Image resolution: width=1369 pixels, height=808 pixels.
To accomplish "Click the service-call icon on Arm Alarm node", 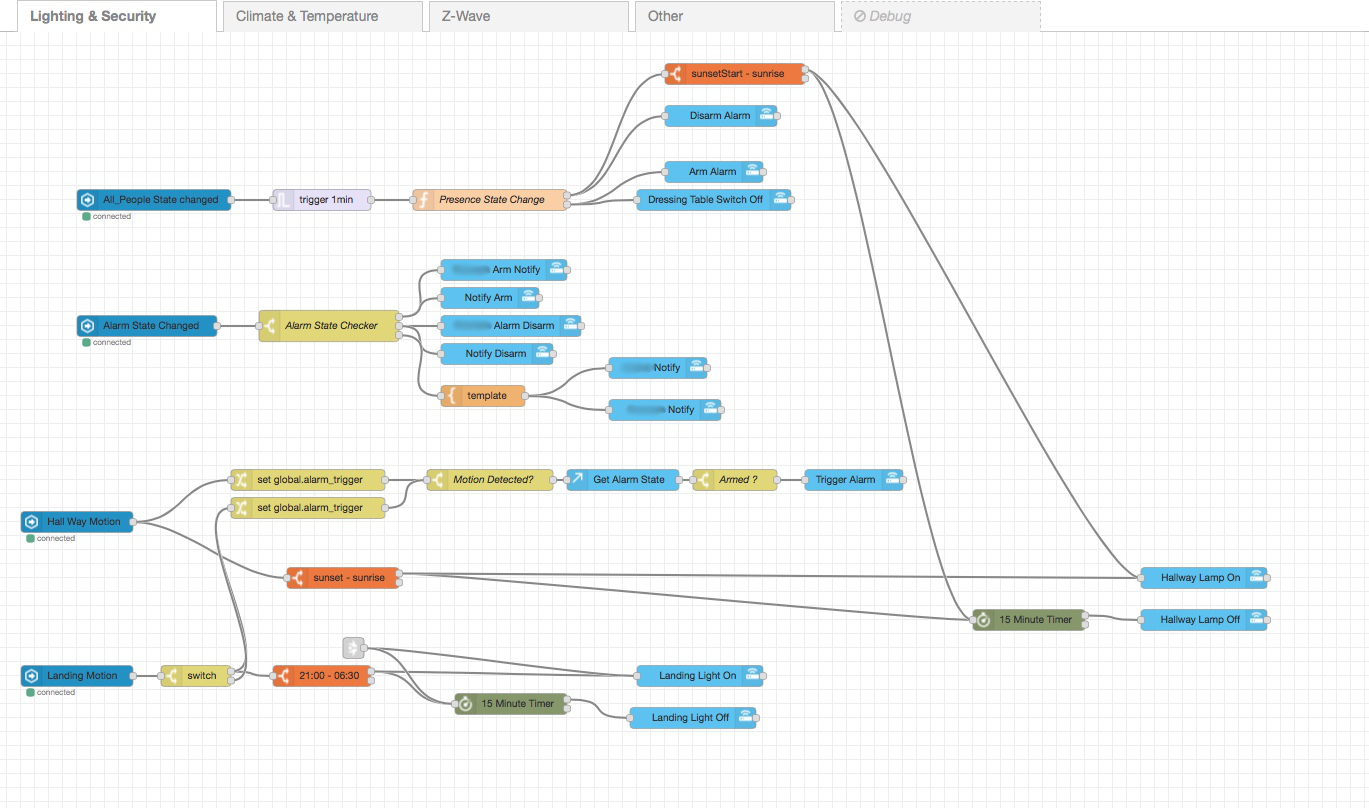I will click(x=752, y=172).
